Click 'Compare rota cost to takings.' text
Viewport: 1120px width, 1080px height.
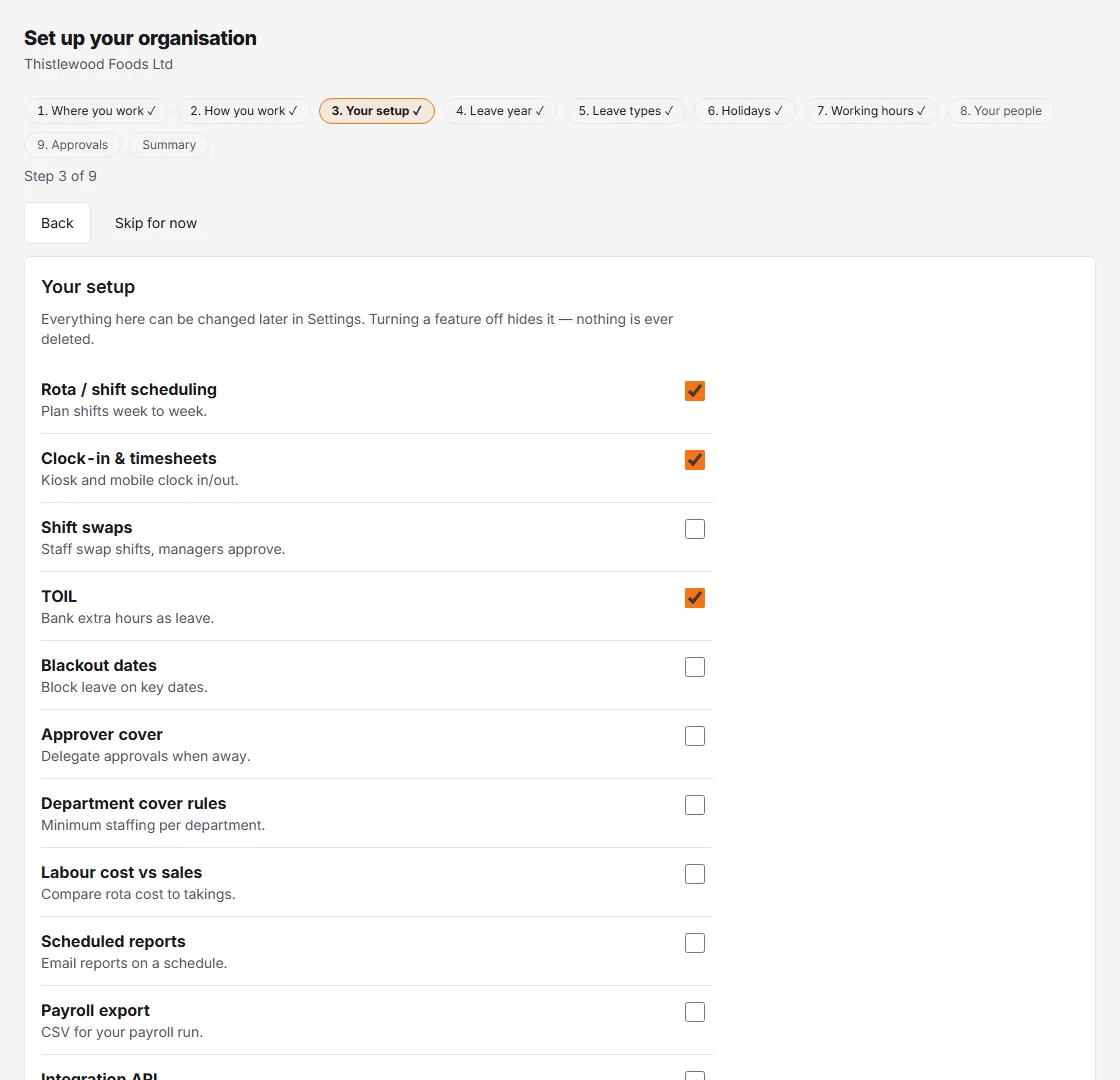point(139,894)
